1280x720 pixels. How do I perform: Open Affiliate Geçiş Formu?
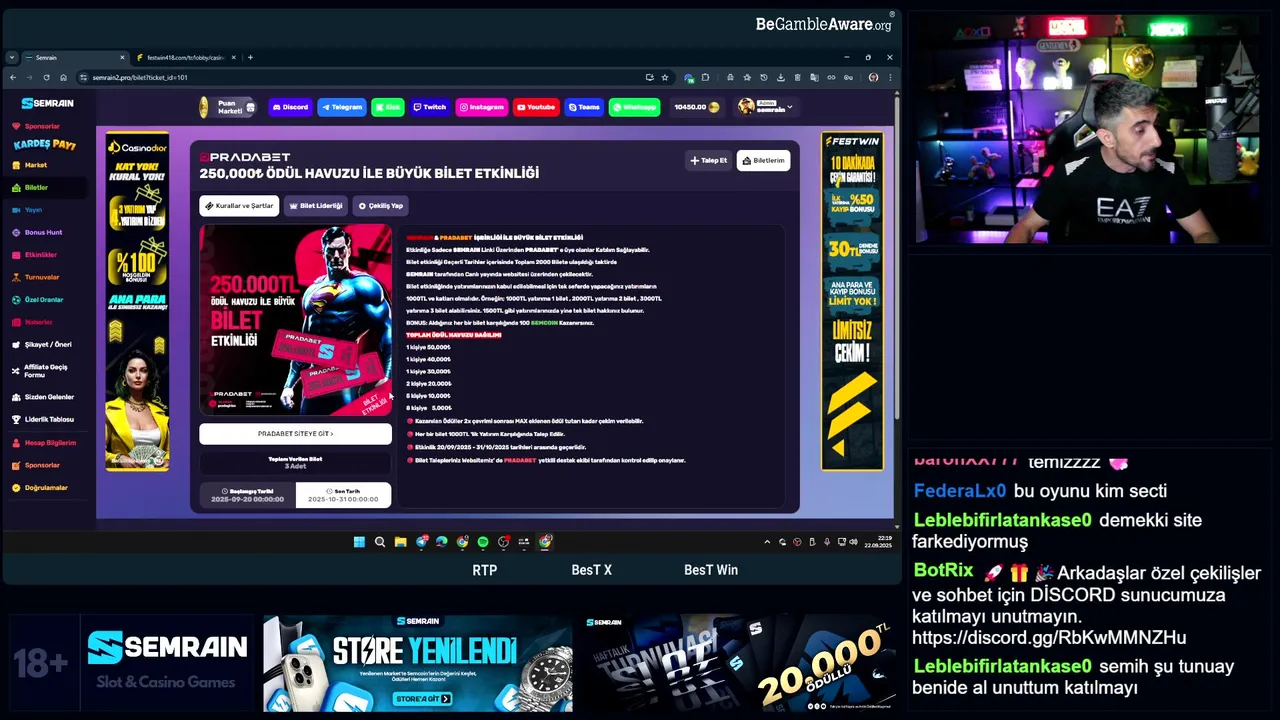(x=46, y=371)
